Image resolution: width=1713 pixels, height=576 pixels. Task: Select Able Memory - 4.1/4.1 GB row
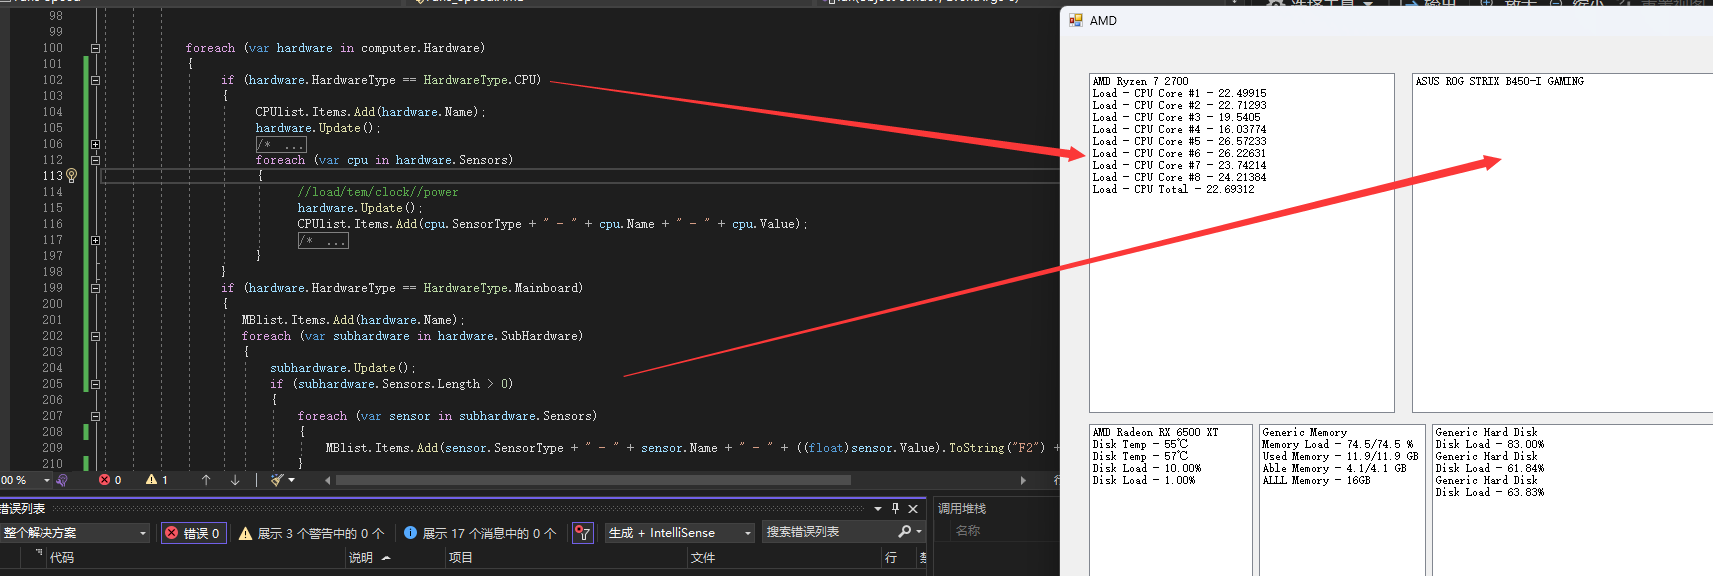tap(1335, 468)
